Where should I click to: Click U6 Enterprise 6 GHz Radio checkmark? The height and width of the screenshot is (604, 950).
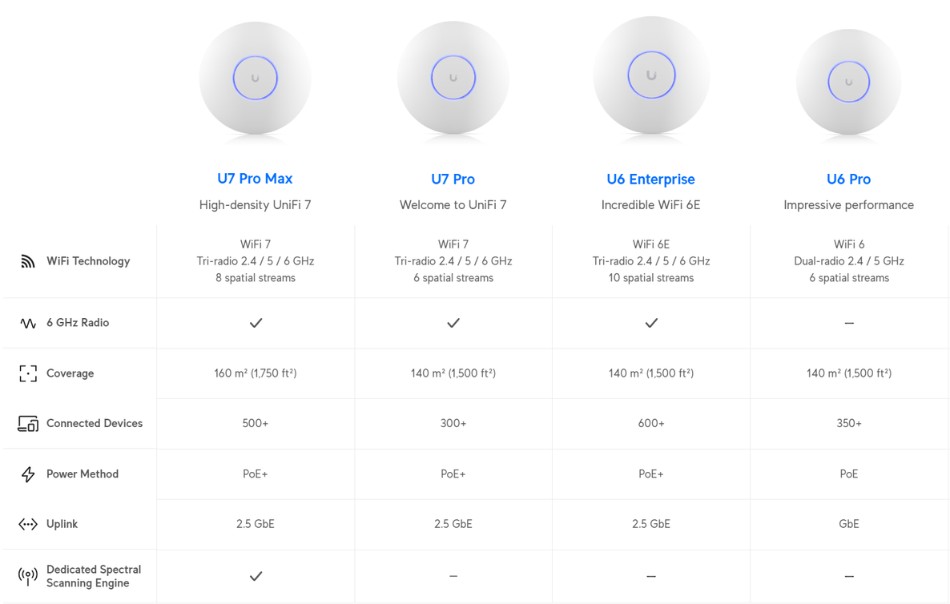tap(651, 323)
